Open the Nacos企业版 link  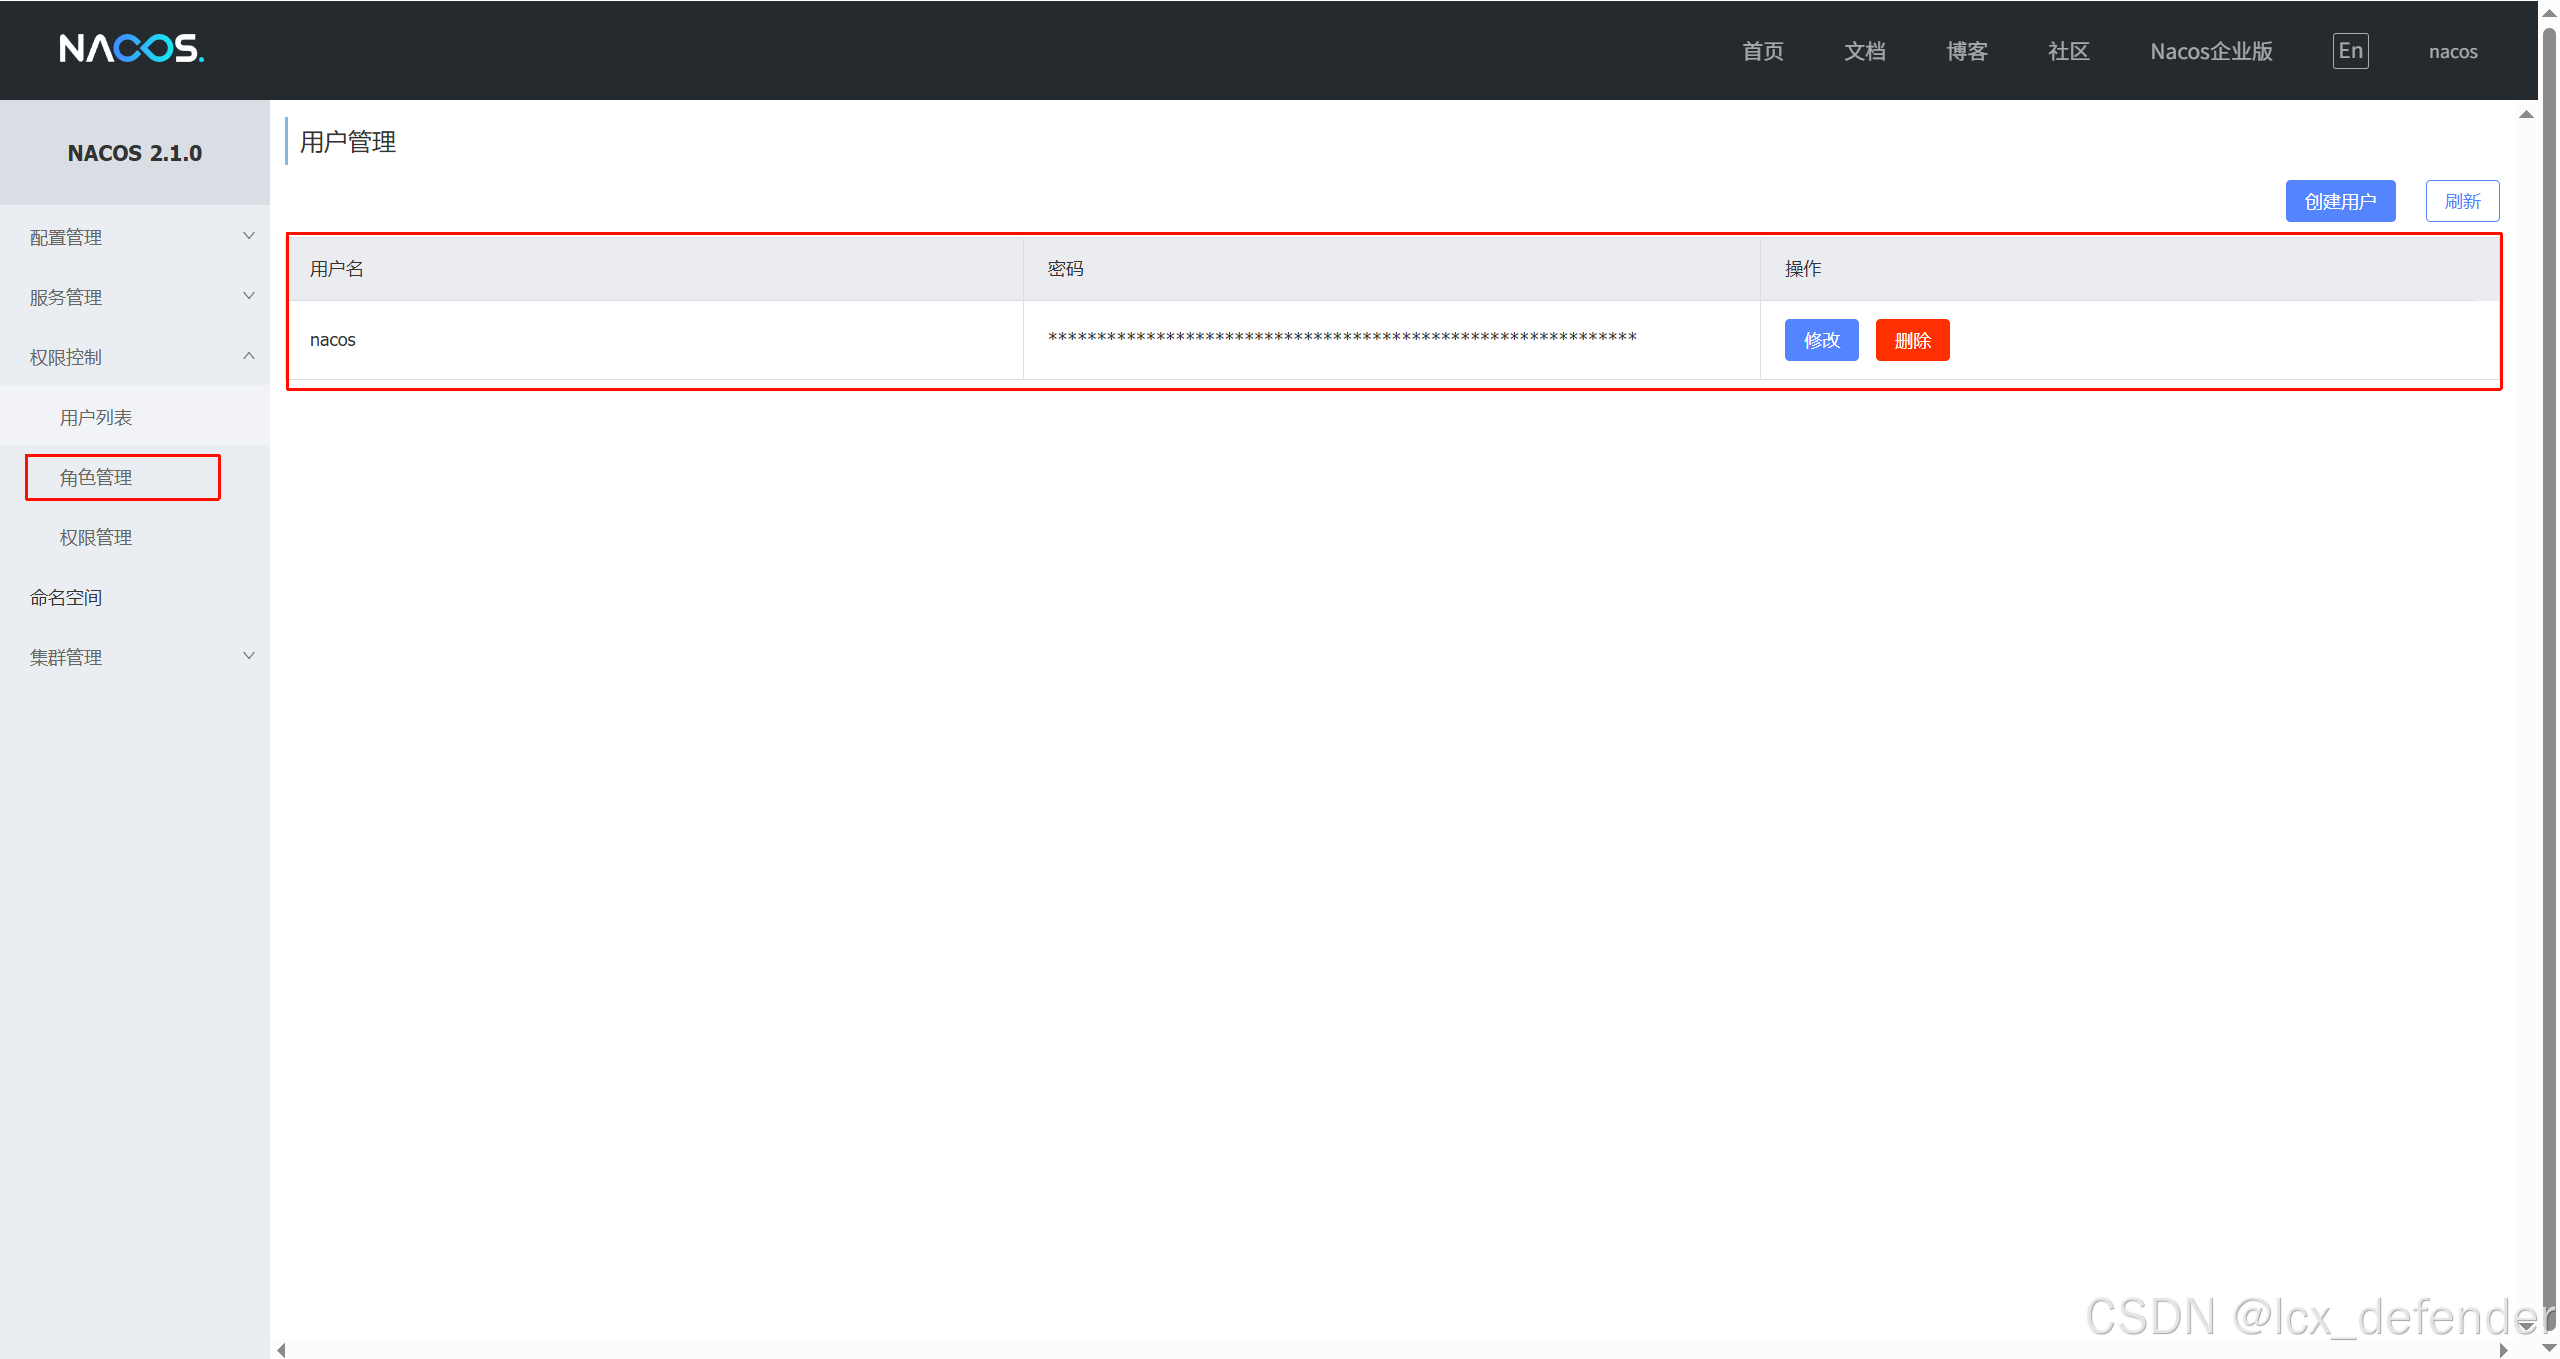(2211, 51)
